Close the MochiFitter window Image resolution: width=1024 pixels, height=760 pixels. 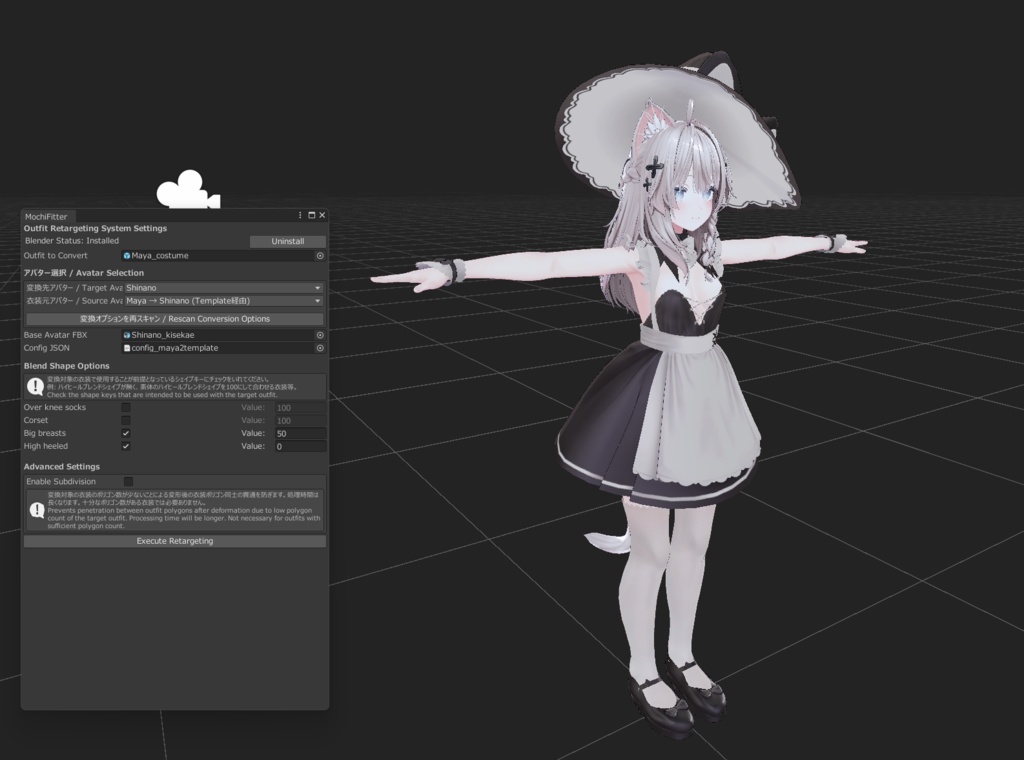point(322,215)
